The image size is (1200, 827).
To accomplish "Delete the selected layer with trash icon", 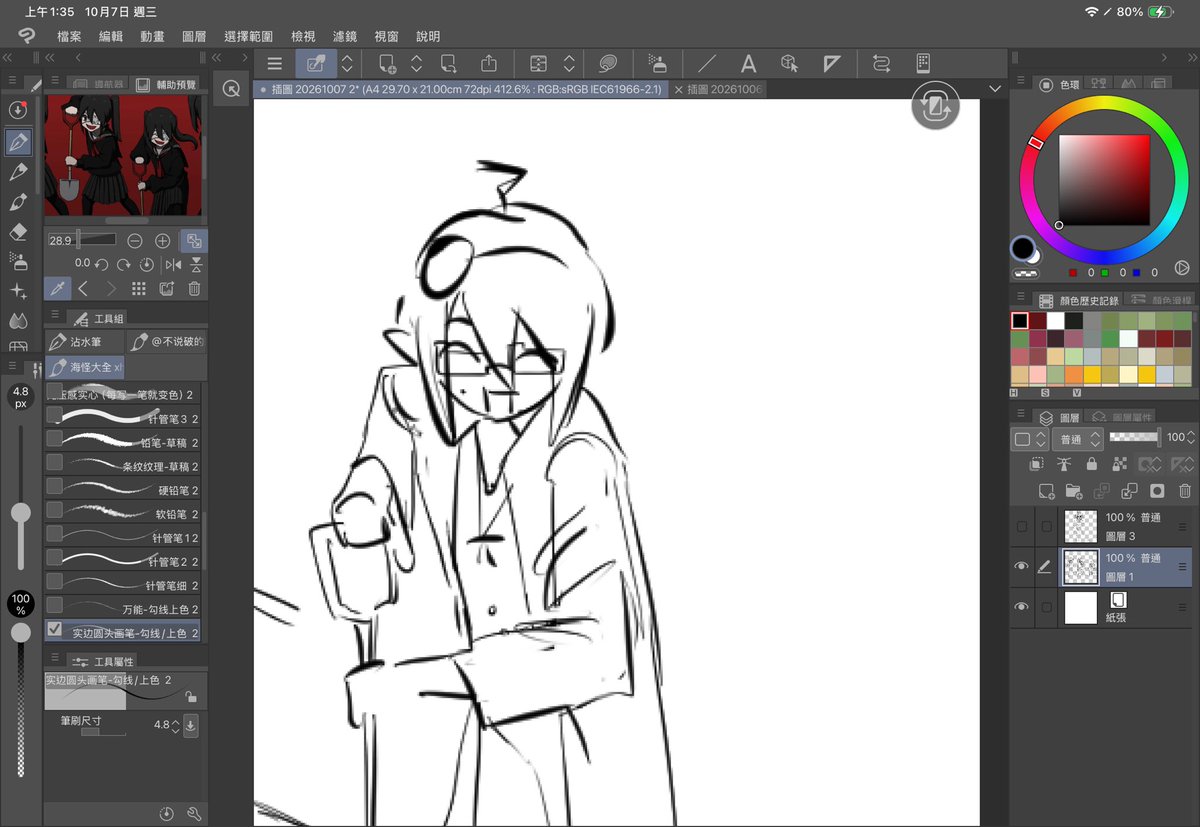I will pos(1184,491).
